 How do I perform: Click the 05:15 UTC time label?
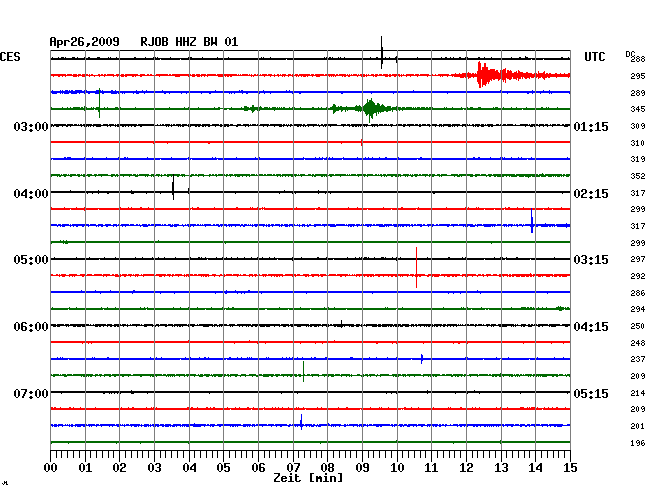[x=591, y=393]
